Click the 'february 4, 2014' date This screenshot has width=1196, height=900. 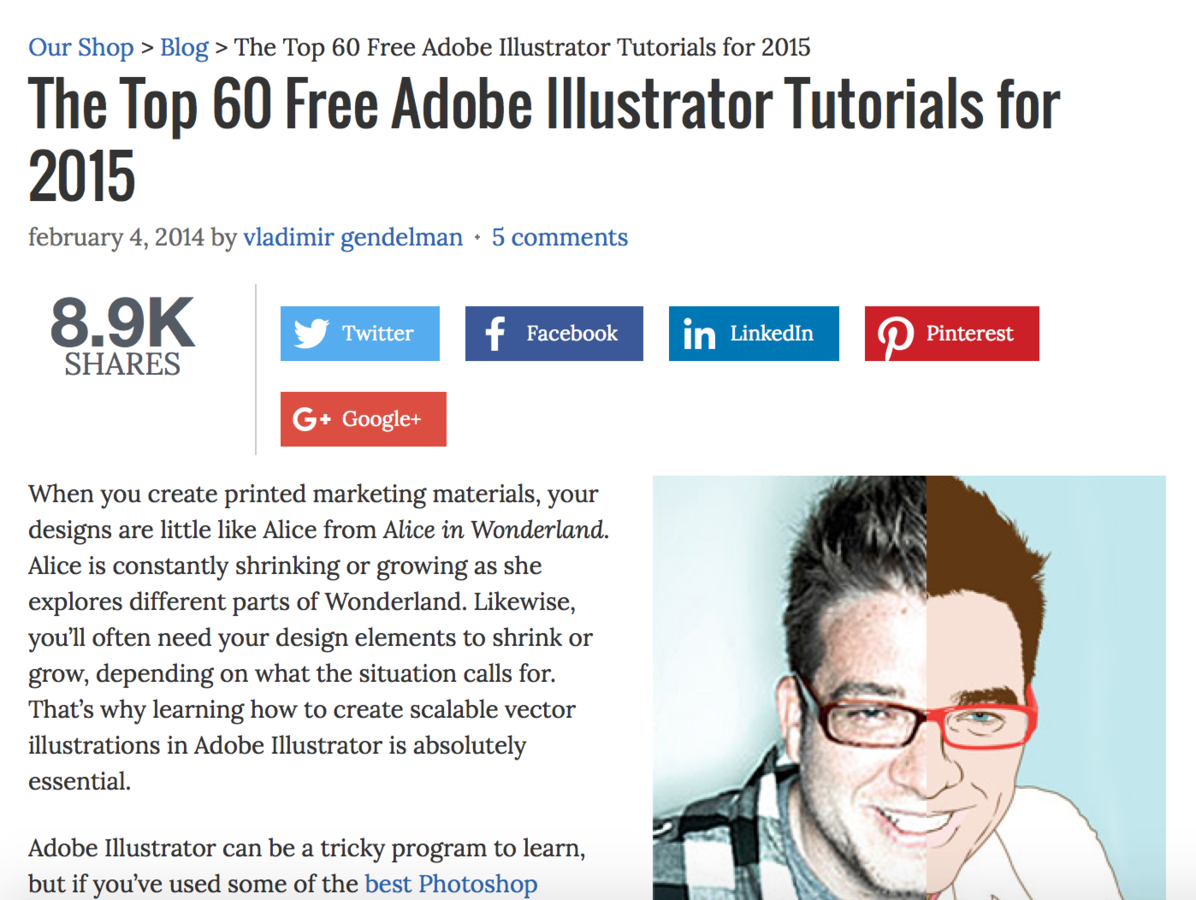(x=116, y=237)
